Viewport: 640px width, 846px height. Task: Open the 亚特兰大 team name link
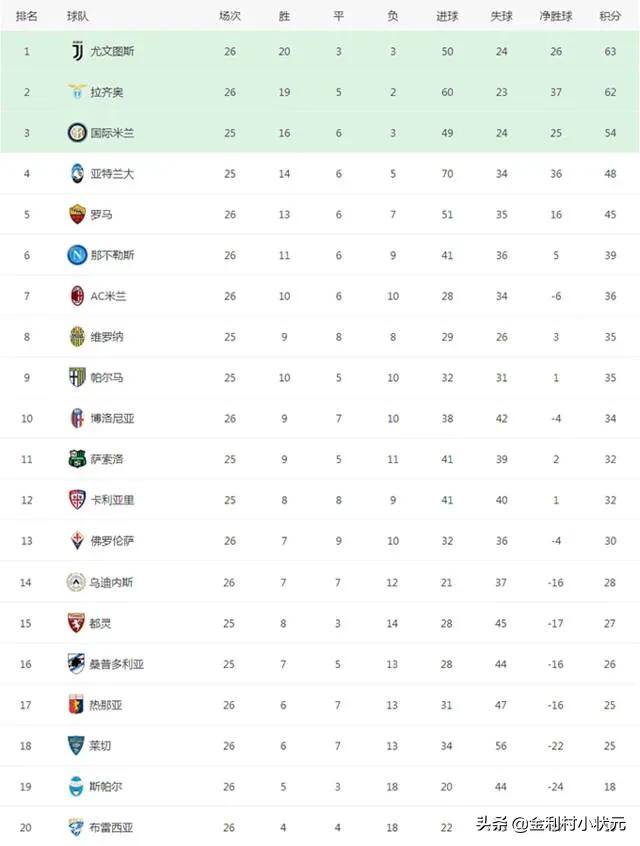[x=112, y=174]
